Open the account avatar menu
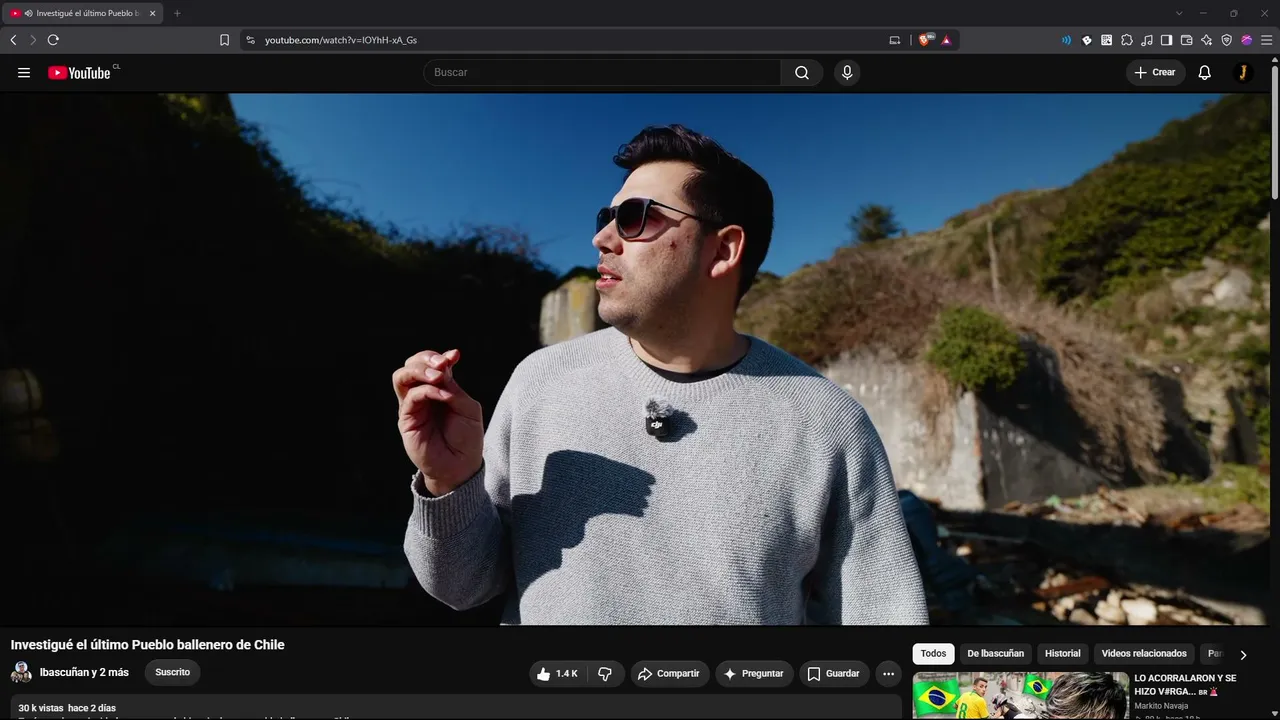The width and height of the screenshot is (1280, 720). (x=1243, y=72)
